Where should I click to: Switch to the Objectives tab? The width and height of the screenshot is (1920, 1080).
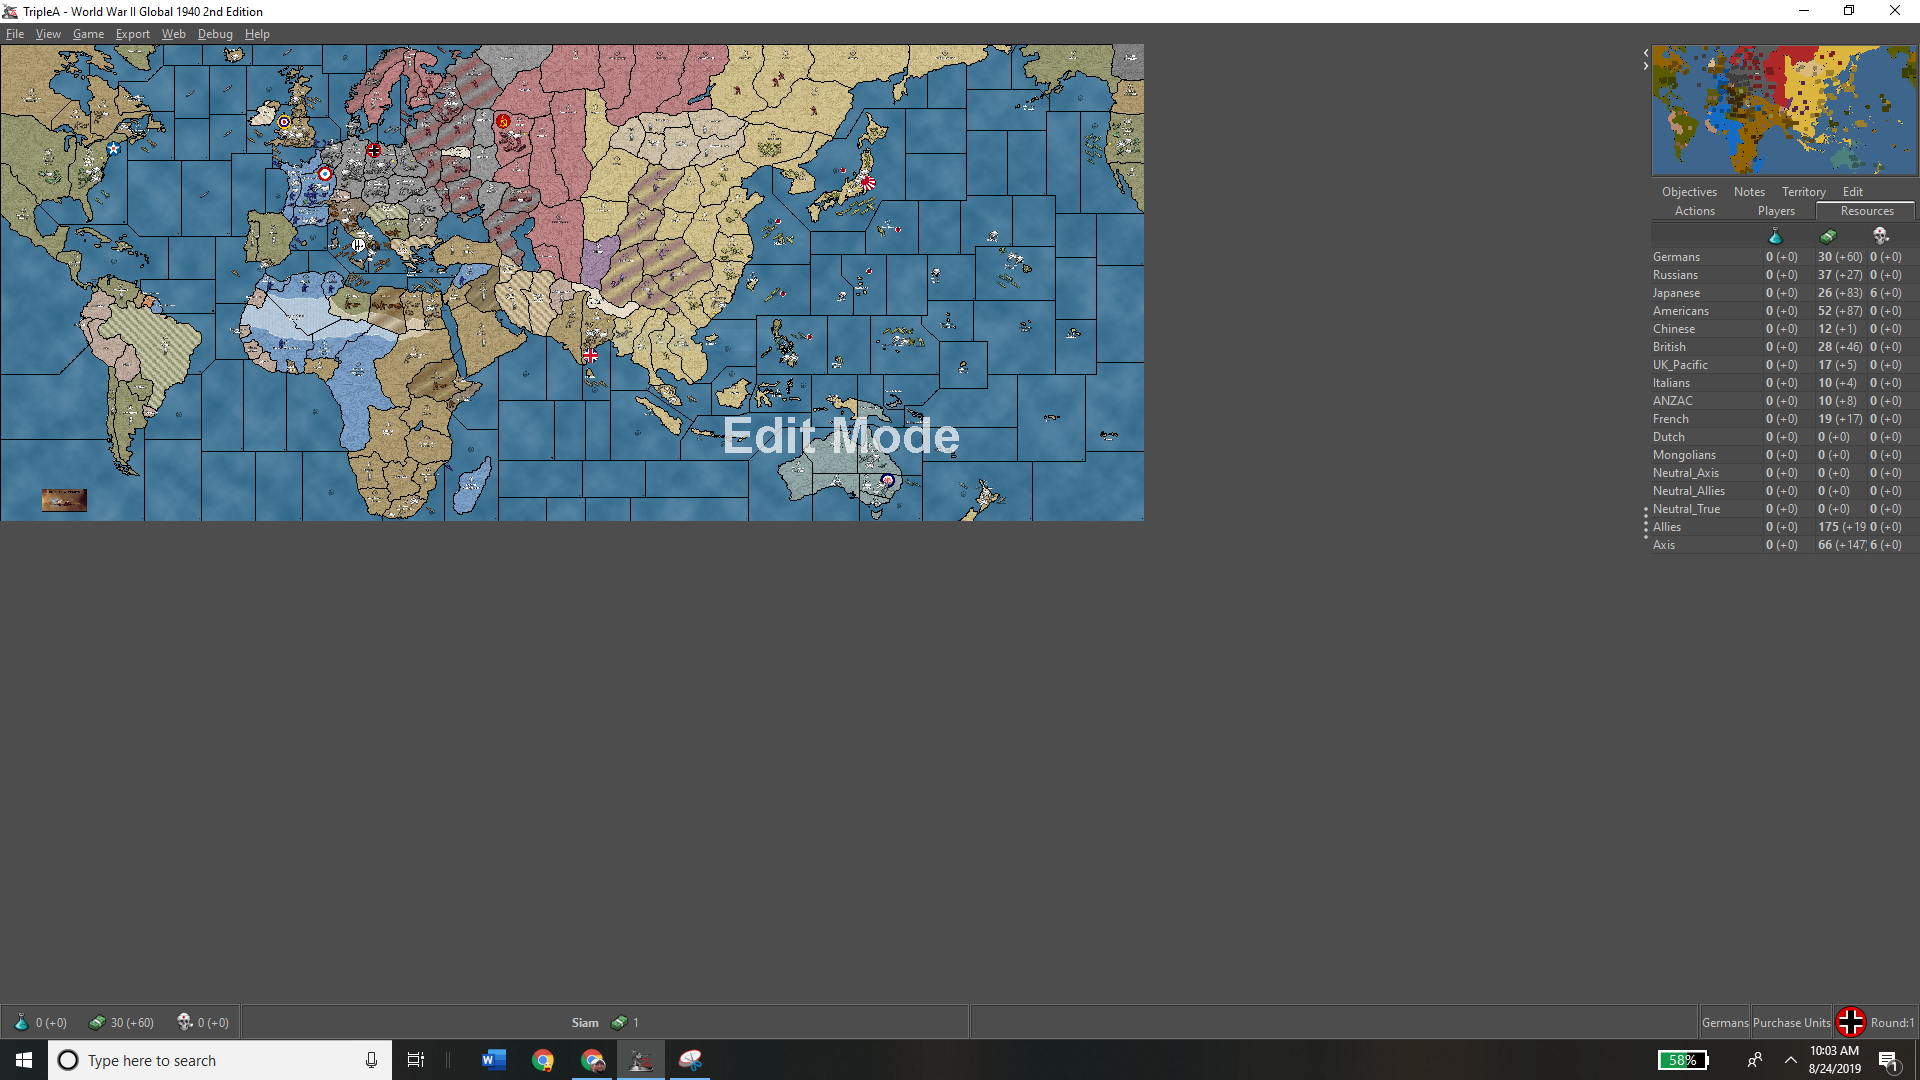tap(1689, 192)
